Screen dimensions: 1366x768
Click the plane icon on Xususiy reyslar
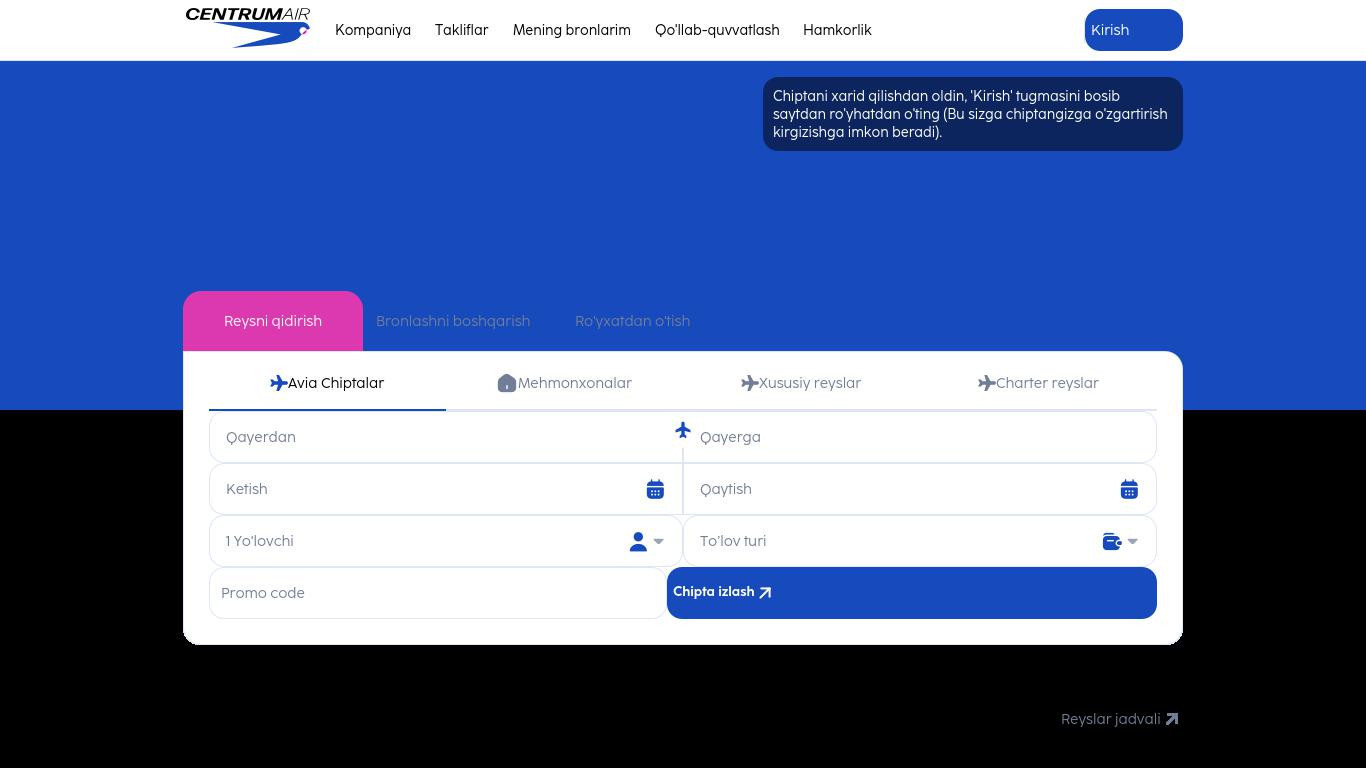[x=750, y=383]
